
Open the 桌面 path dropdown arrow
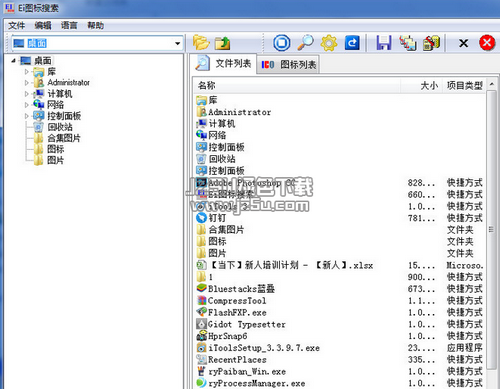pos(178,43)
